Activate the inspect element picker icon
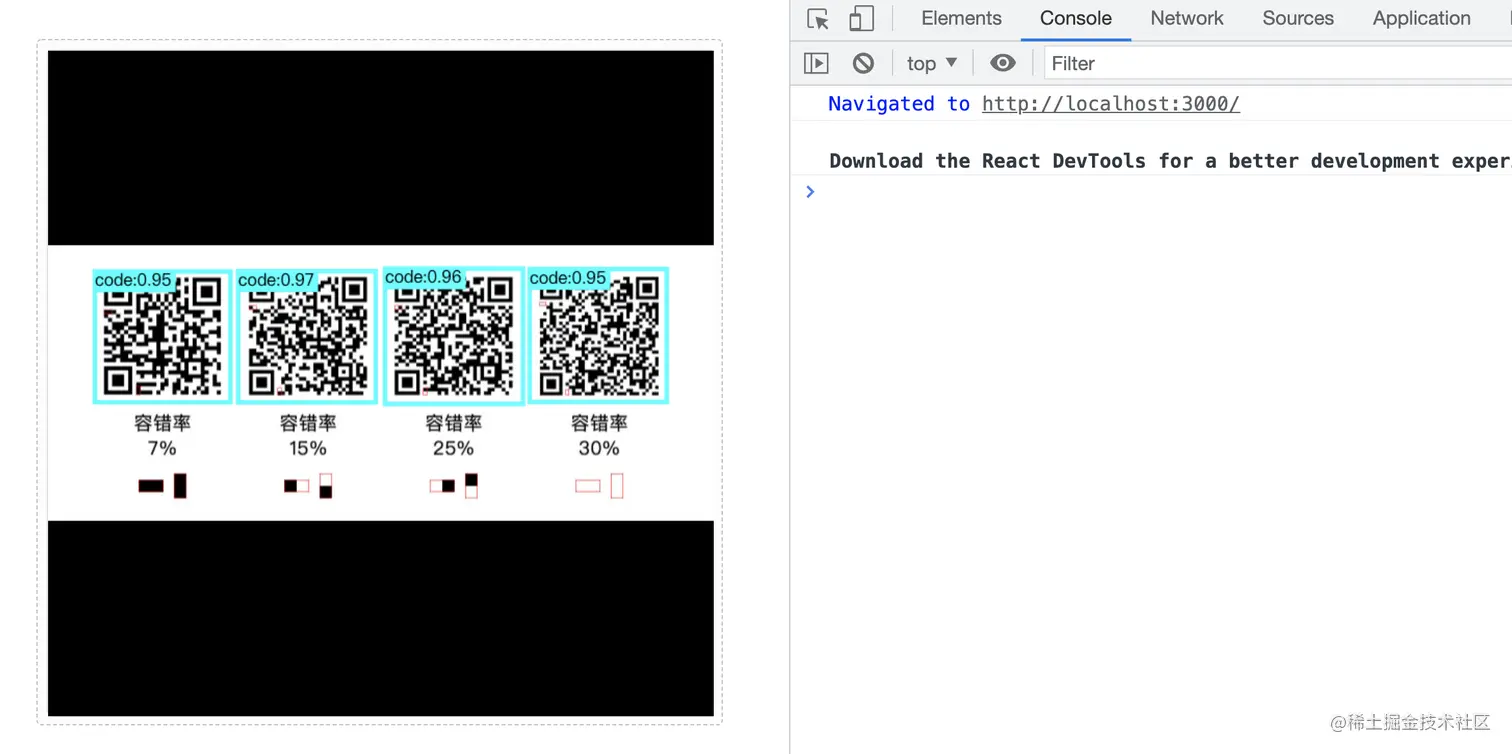Viewport: 1512px width, 754px height. pyautogui.click(x=818, y=19)
